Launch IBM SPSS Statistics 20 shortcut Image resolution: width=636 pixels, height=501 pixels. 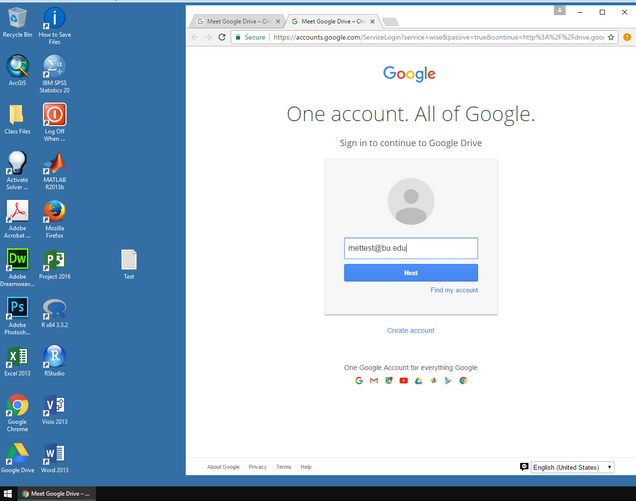(x=54, y=74)
